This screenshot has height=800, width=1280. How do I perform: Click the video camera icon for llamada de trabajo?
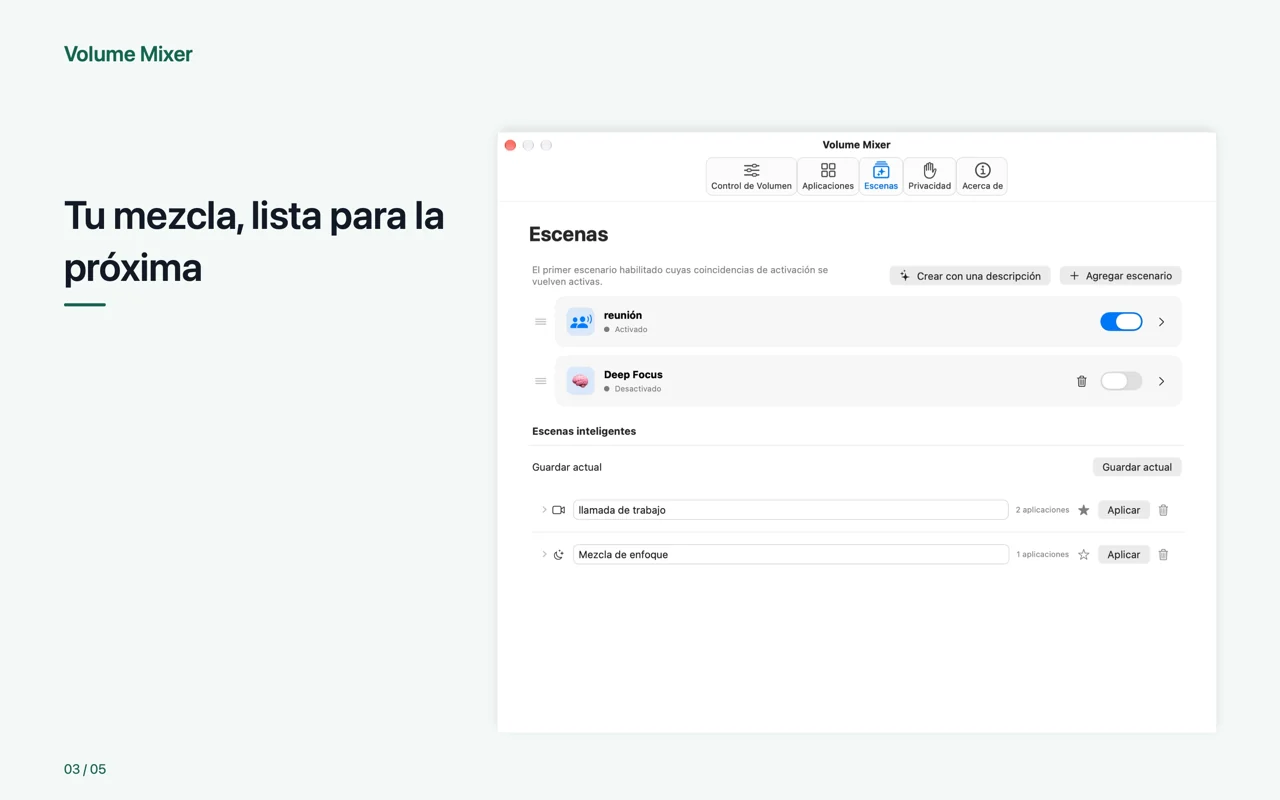click(x=558, y=510)
